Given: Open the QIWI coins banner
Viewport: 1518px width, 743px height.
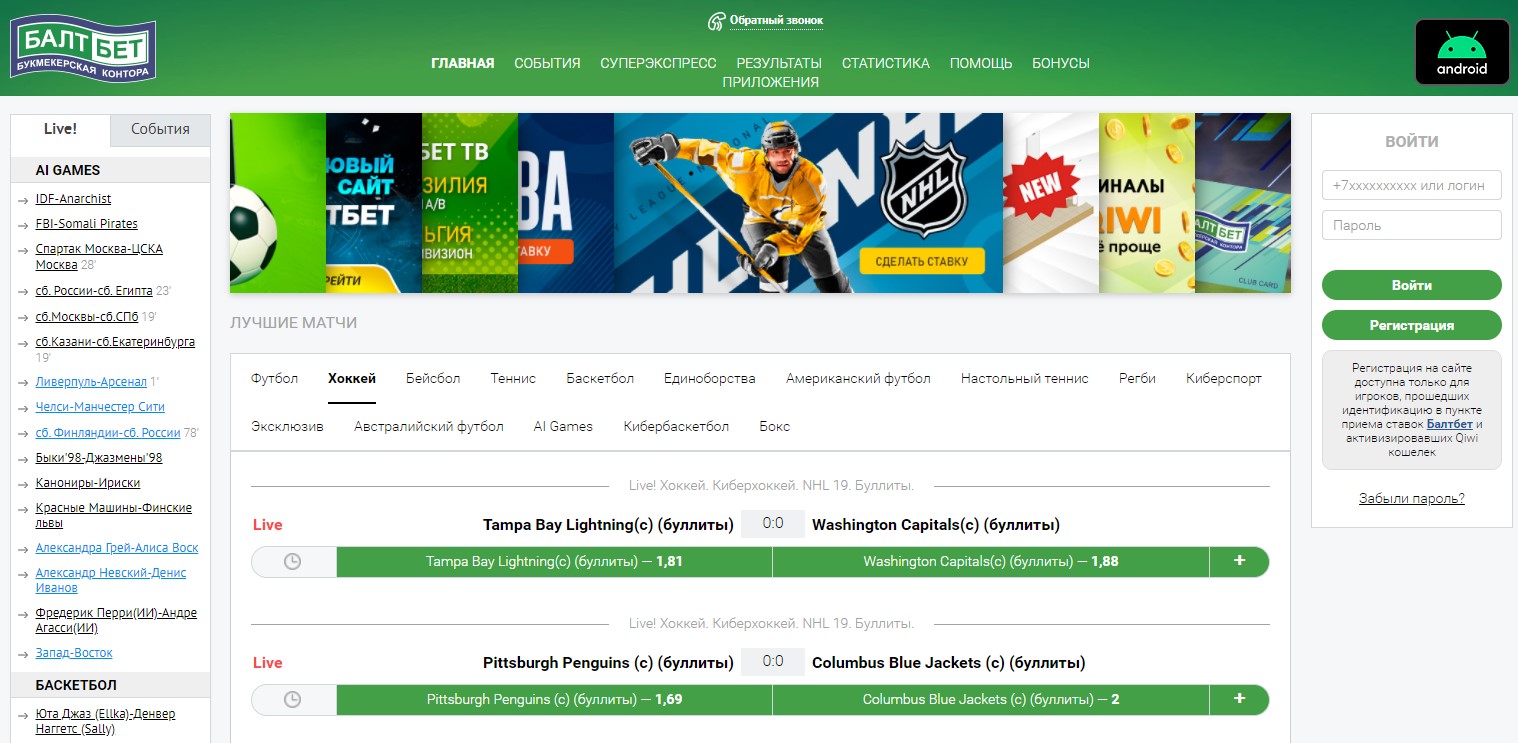Looking at the screenshot, I should tap(1147, 203).
